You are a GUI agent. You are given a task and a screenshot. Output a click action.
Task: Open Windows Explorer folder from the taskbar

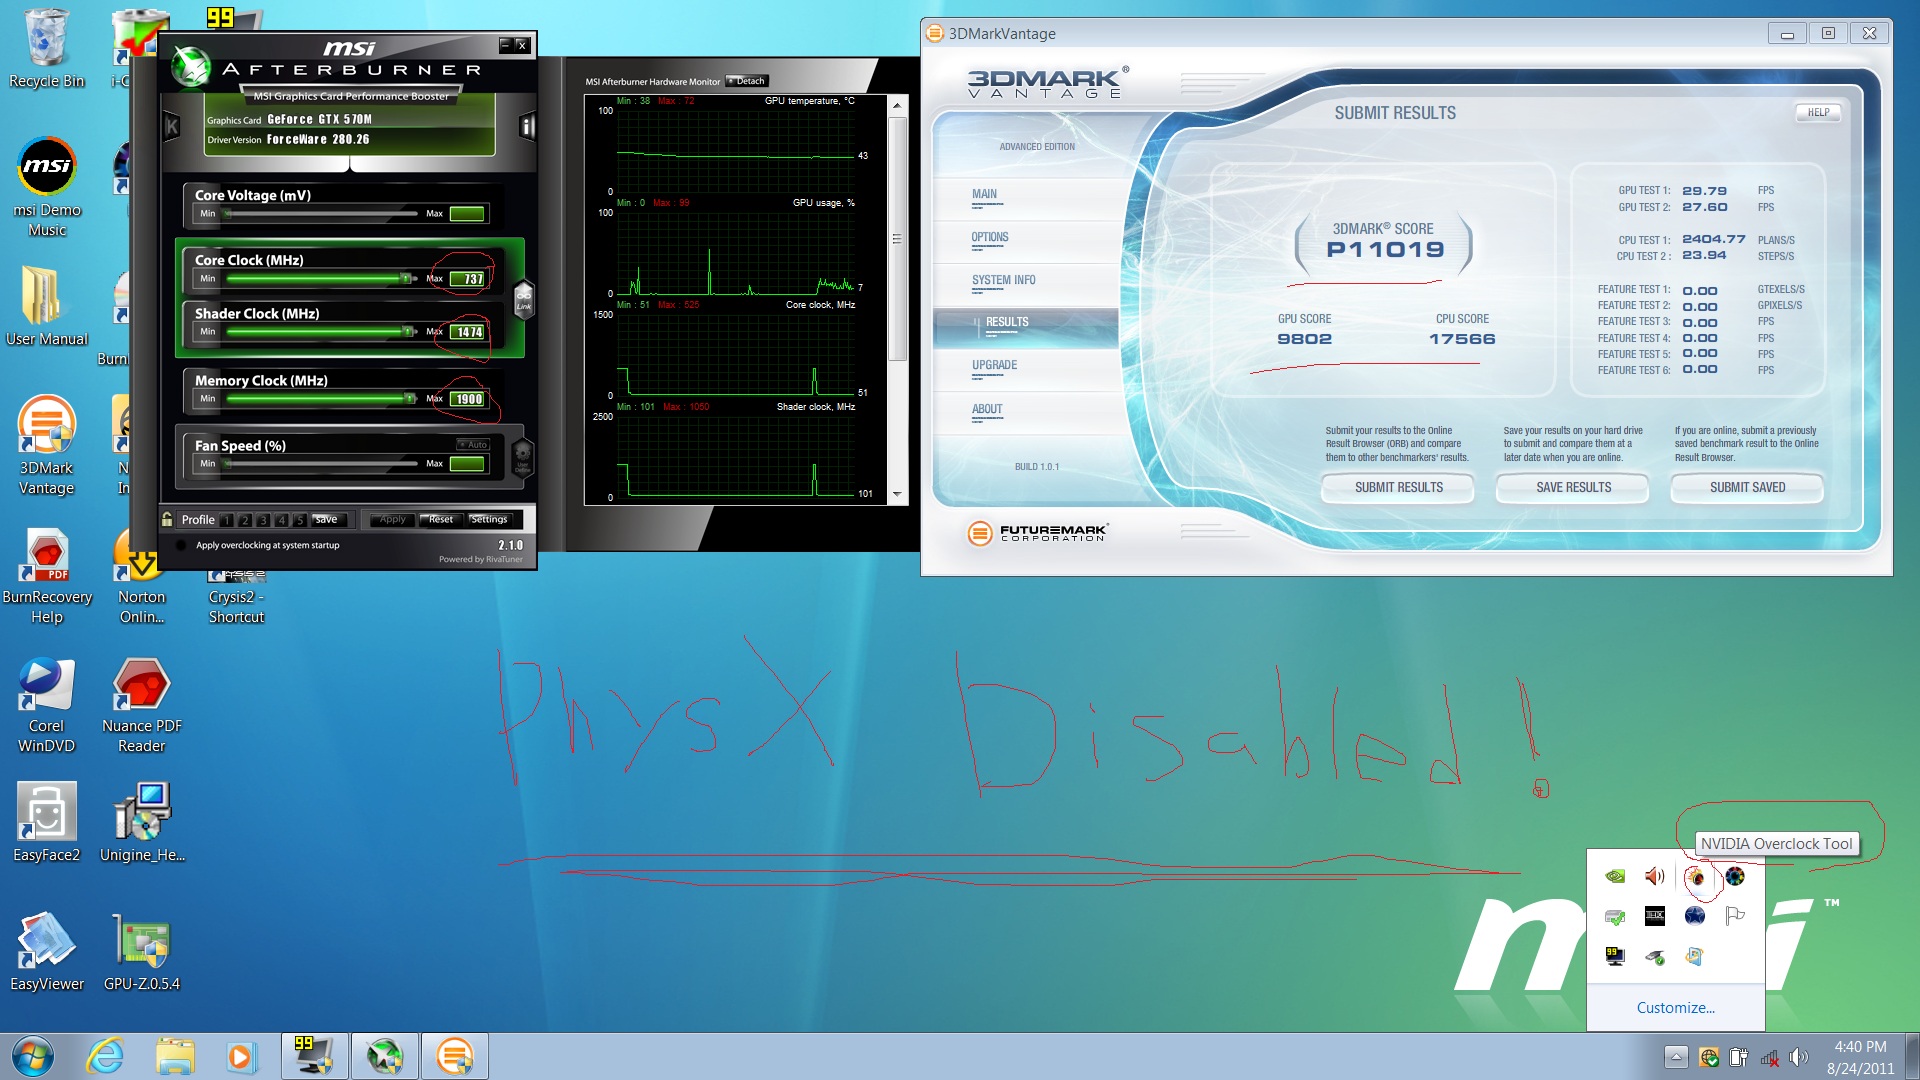pyautogui.click(x=175, y=1056)
